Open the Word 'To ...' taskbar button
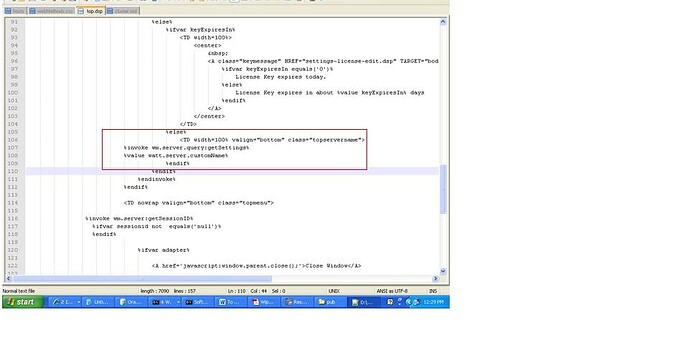 pos(232,302)
